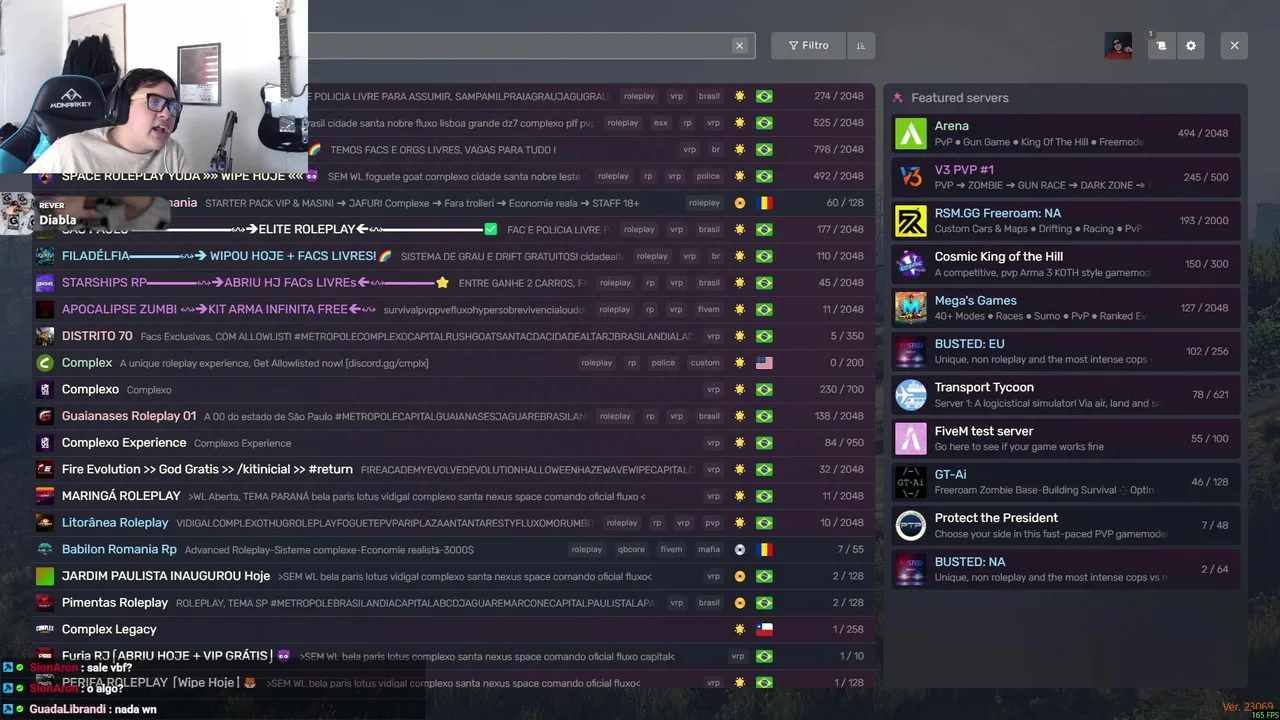Click the '230 / 700' player count
The width and height of the screenshot is (1280, 720).
click(x=842, y=389)
